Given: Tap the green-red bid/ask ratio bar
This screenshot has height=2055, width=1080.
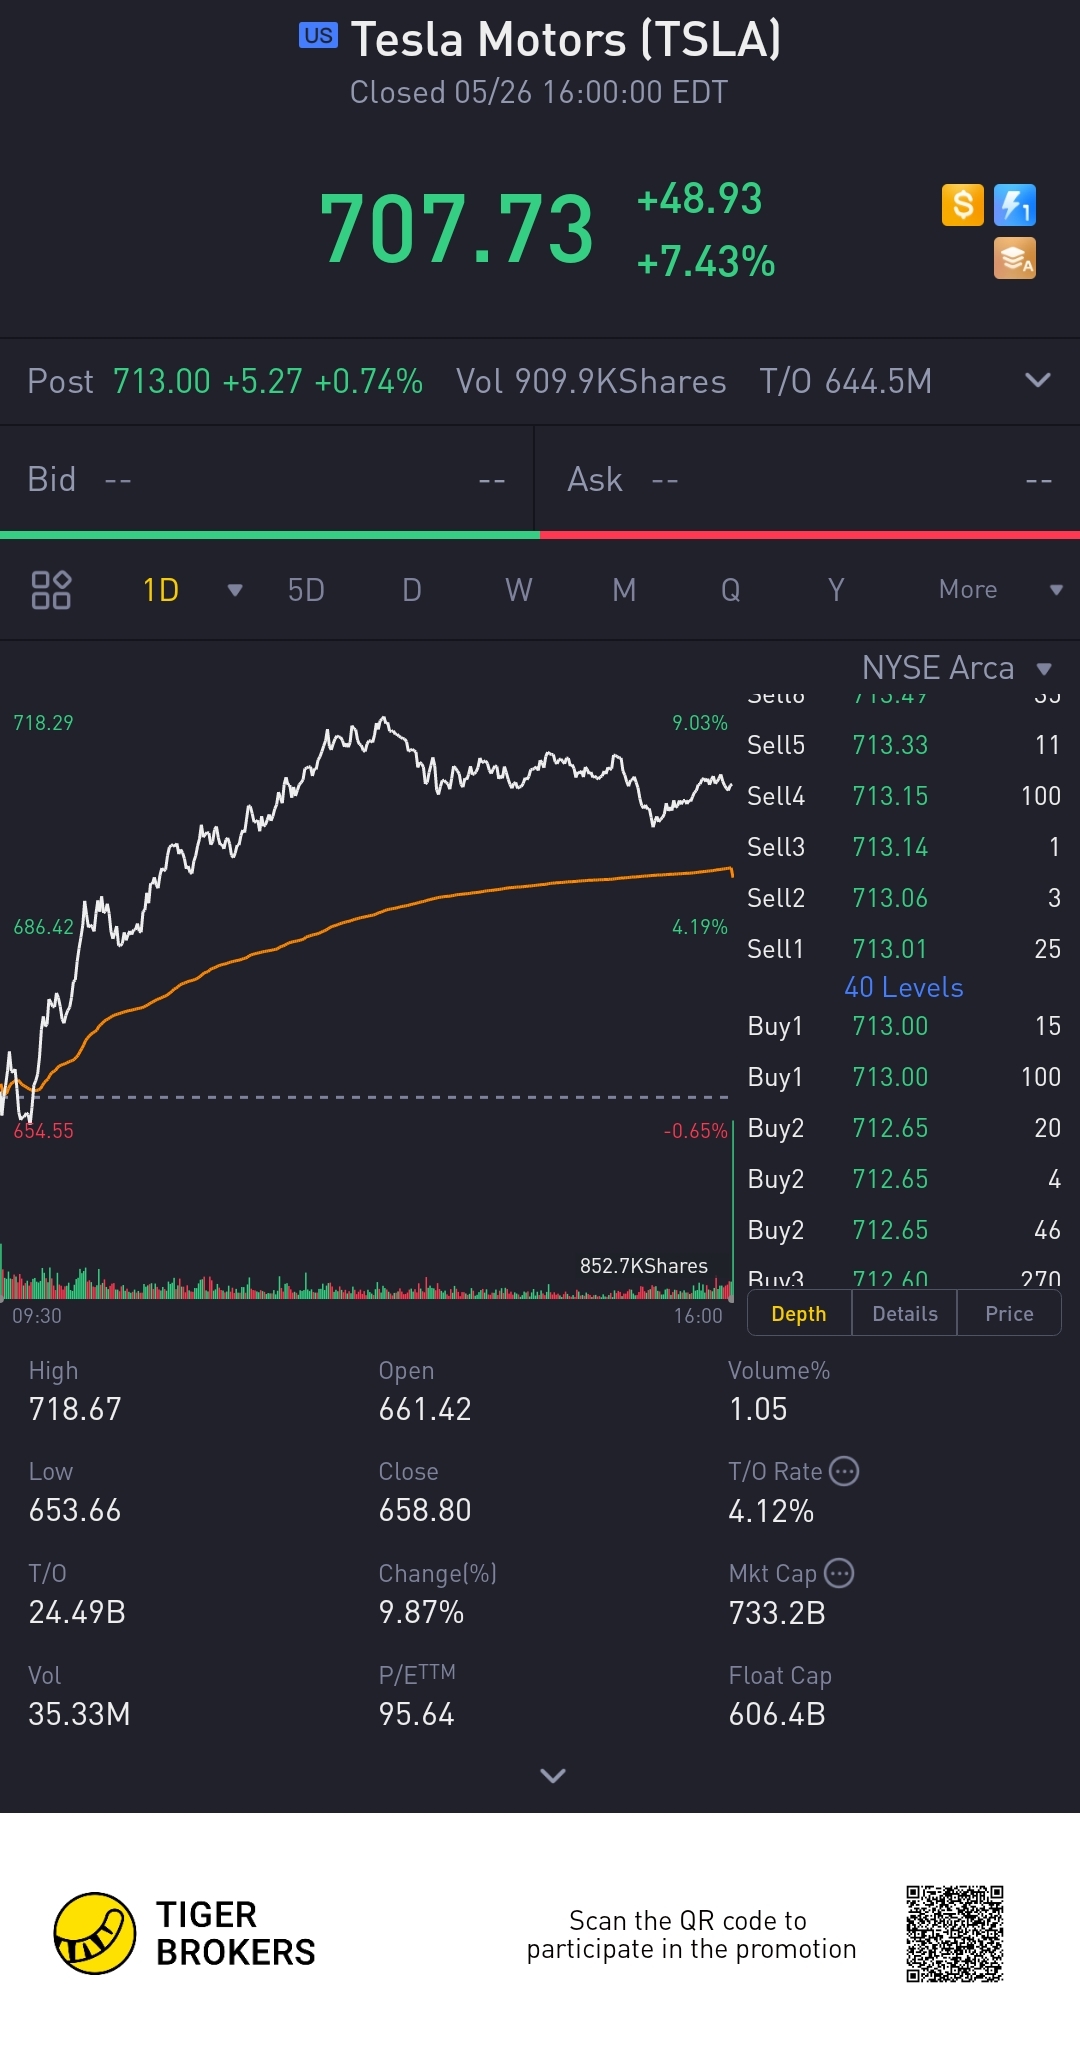Looking at the screenshot, I should [540, 535].
